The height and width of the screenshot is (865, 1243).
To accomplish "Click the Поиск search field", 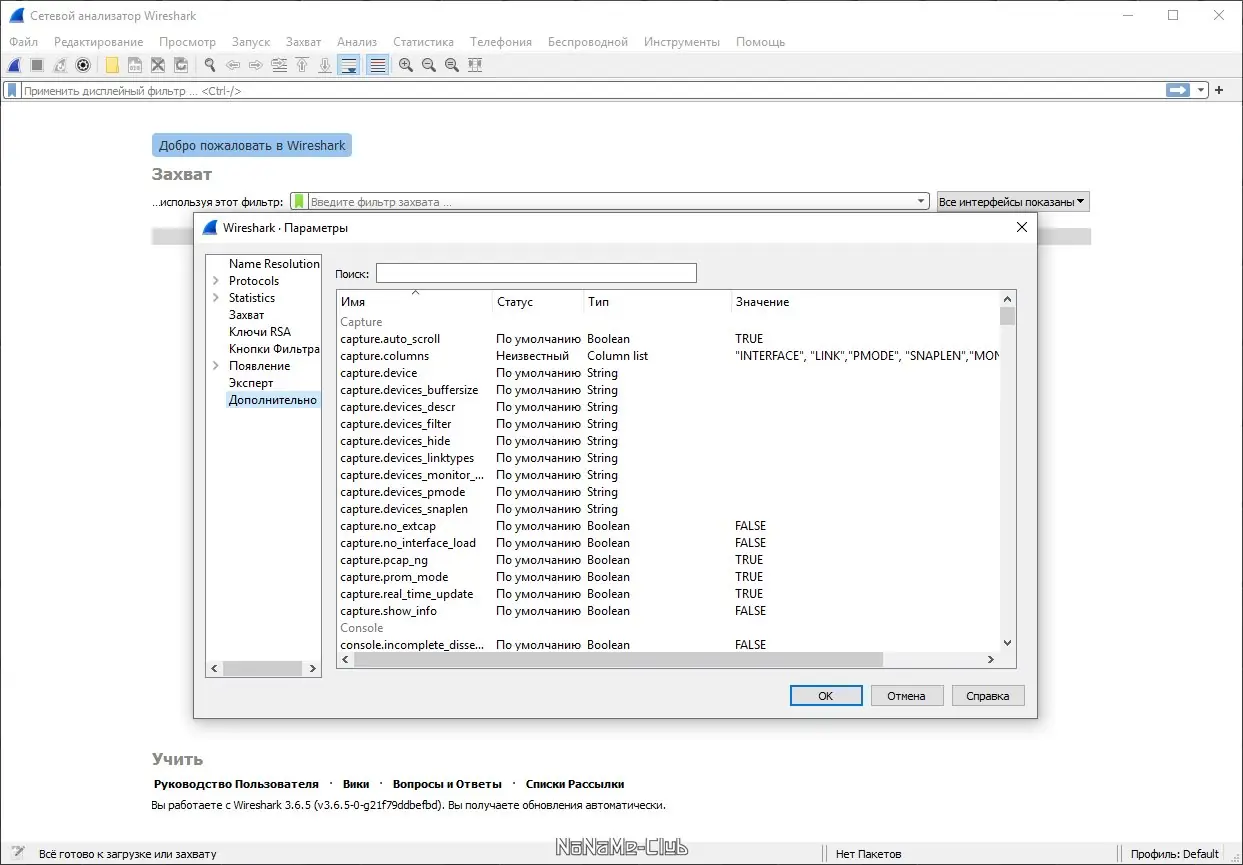I will (x=536, y=273).
